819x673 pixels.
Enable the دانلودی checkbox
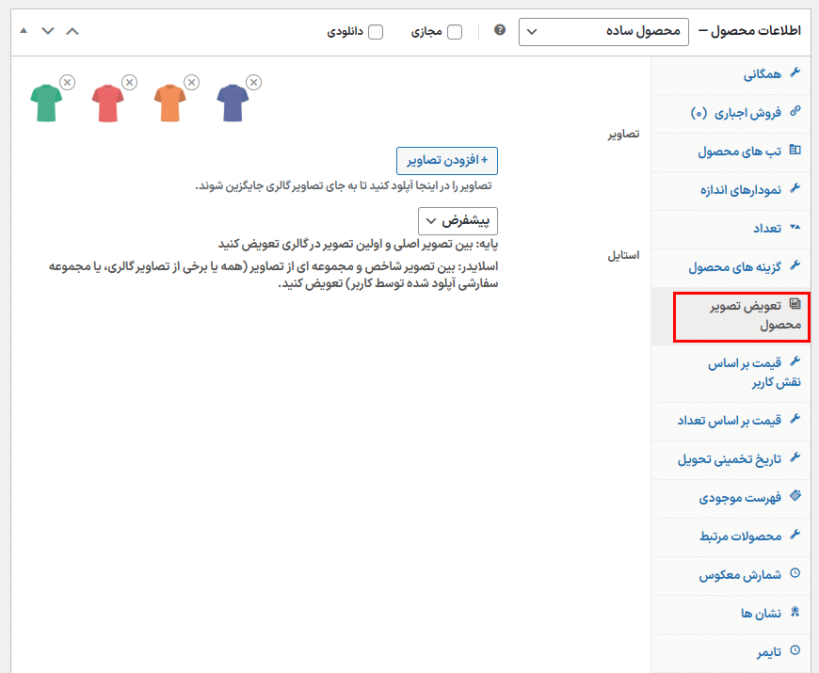point(376,32)
